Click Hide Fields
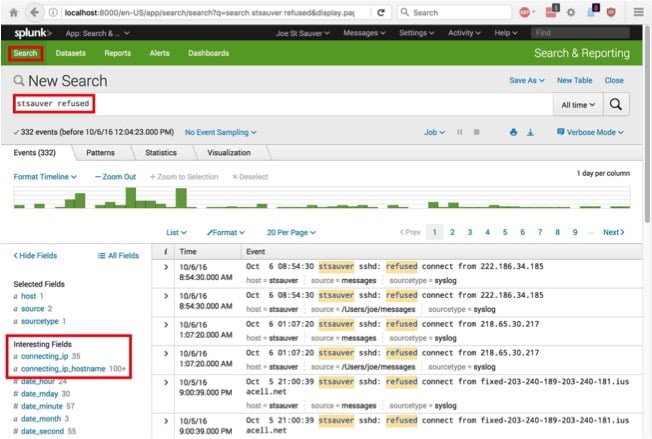 pos(35,256)
